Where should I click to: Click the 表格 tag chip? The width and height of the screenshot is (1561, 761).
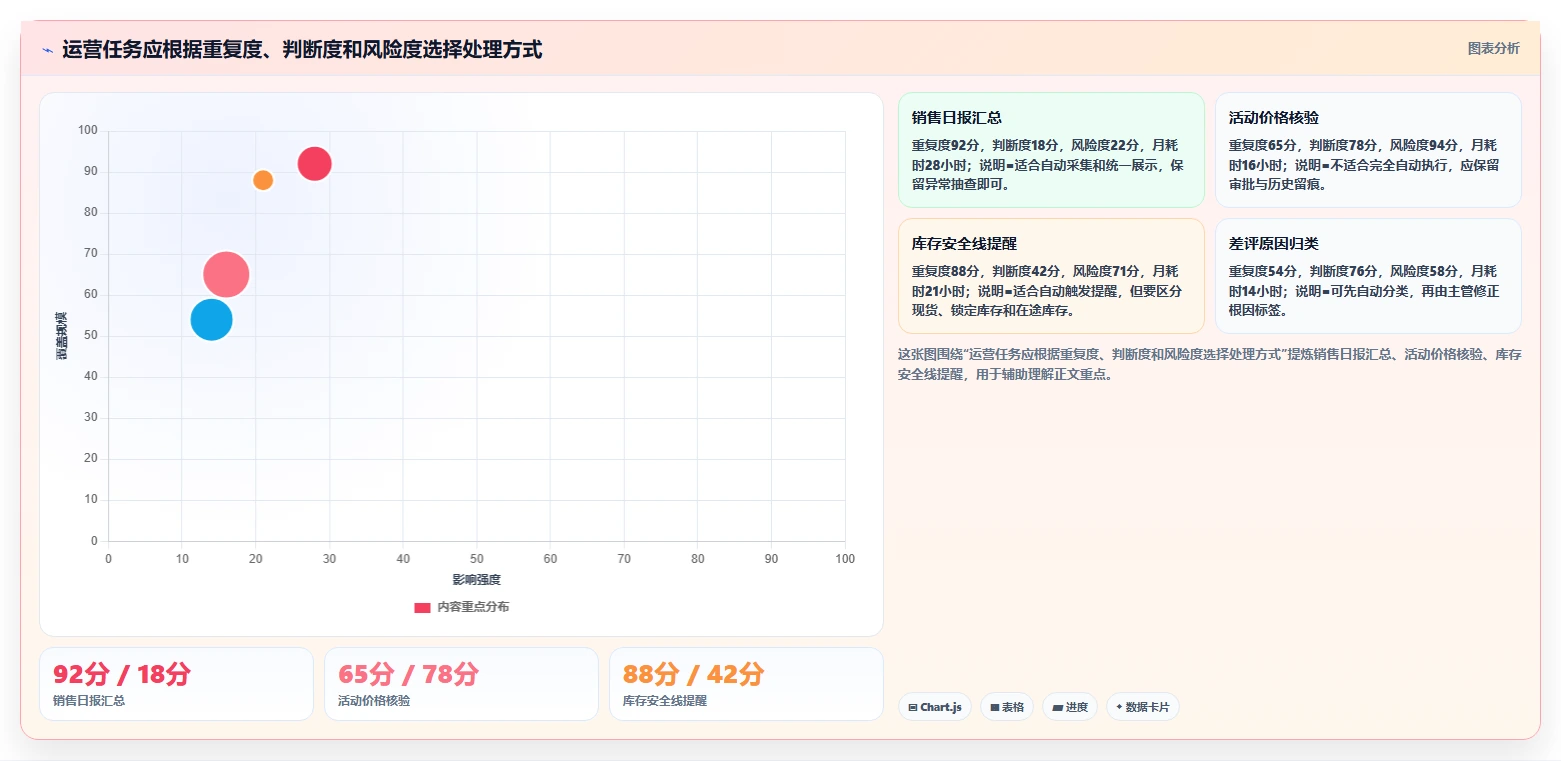pyautogui.click(x=1007, y=707)
